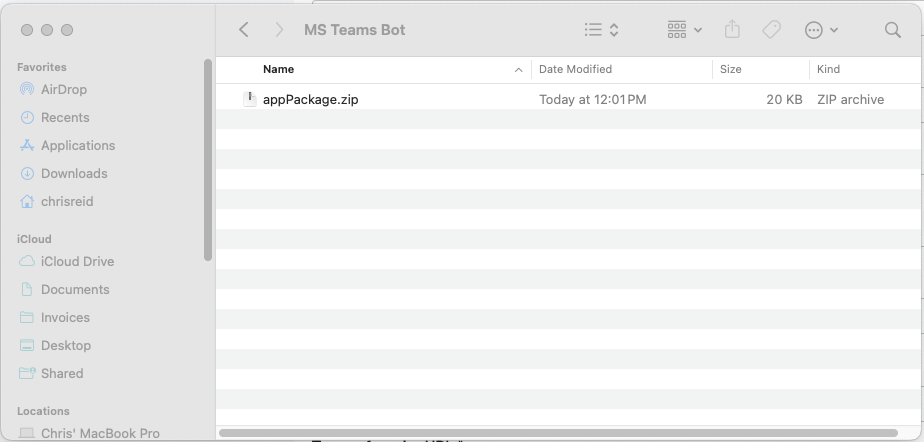This screenshot has height=442, width=924.
Task: Click the Recents clock icon
Action: 27,117
